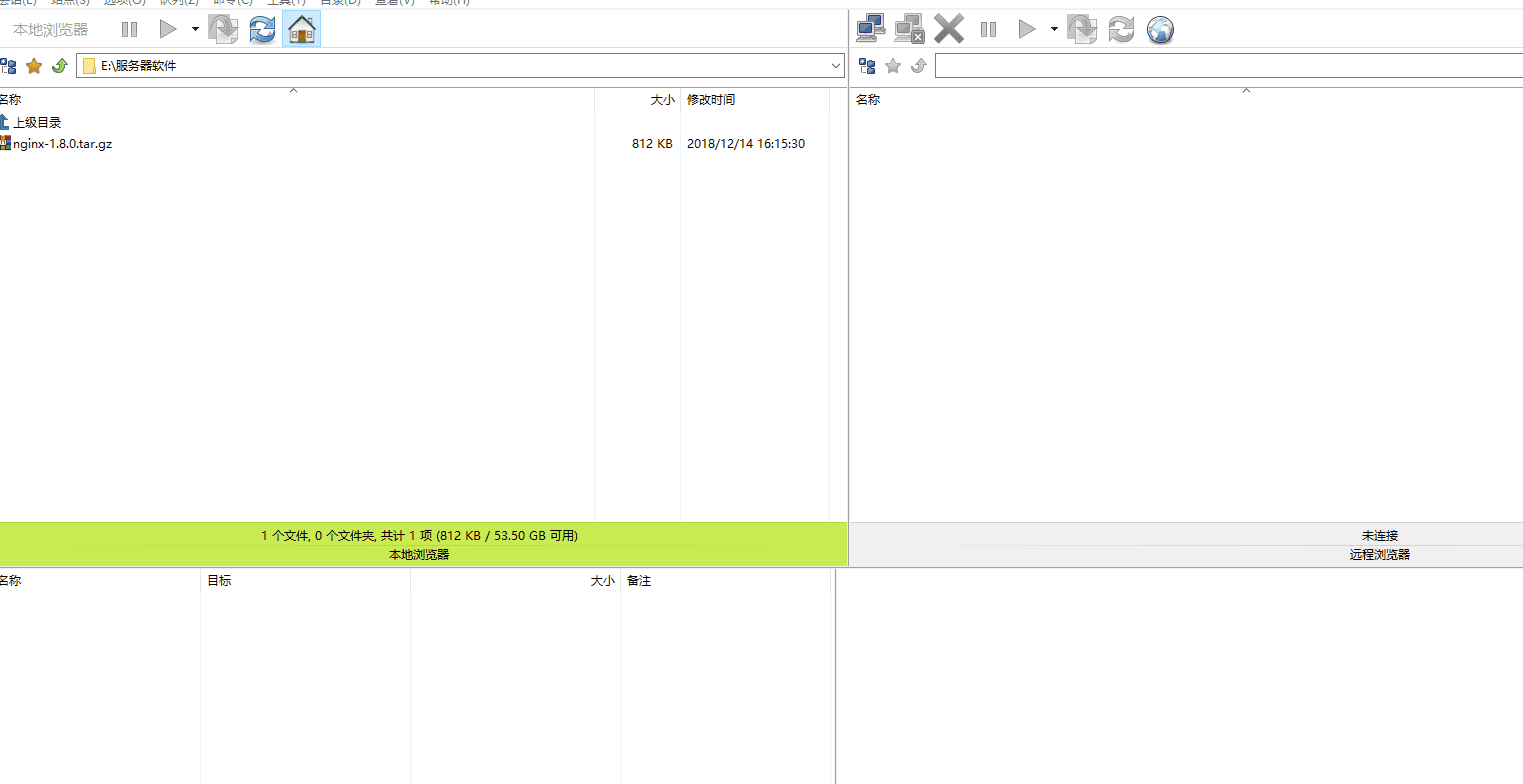
Task: Toggle sort order on the 名称 column header
Action: [10, 99]
